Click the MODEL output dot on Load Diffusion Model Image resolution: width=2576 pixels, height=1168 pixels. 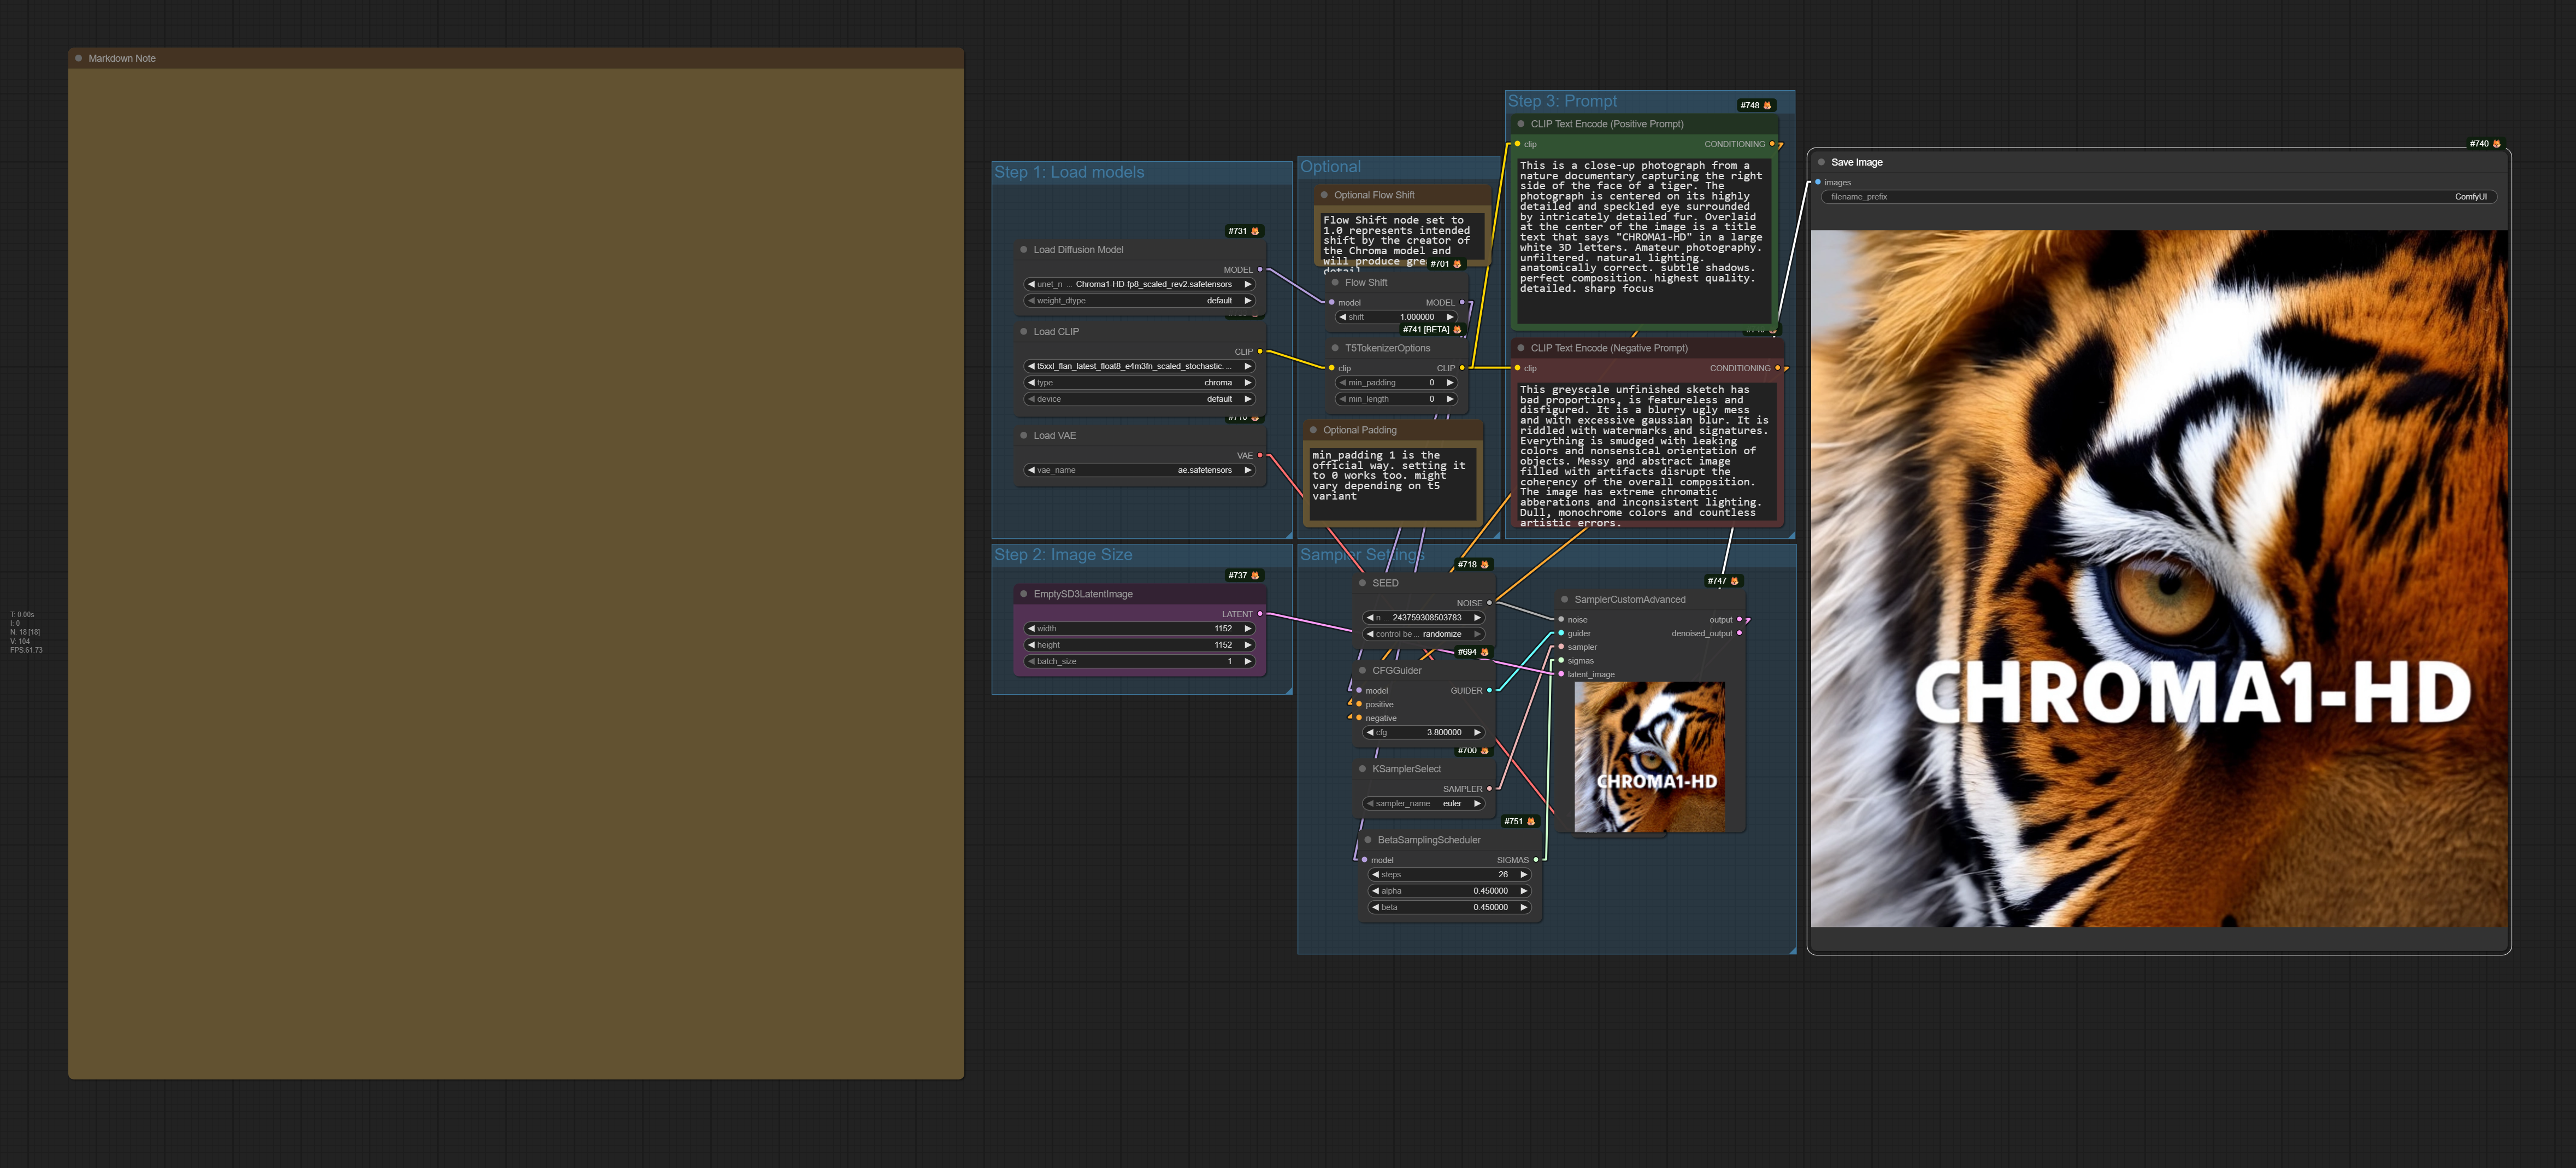pyautogui.click(x=1260, y=268)
